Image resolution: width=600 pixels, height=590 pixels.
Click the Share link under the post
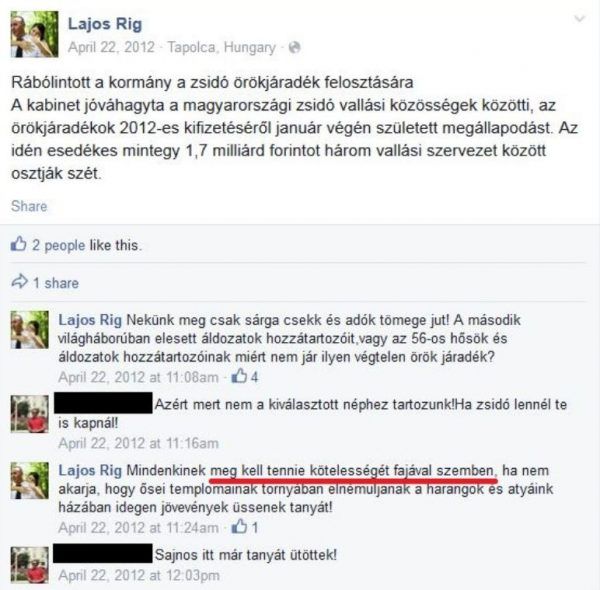point(29,206)
